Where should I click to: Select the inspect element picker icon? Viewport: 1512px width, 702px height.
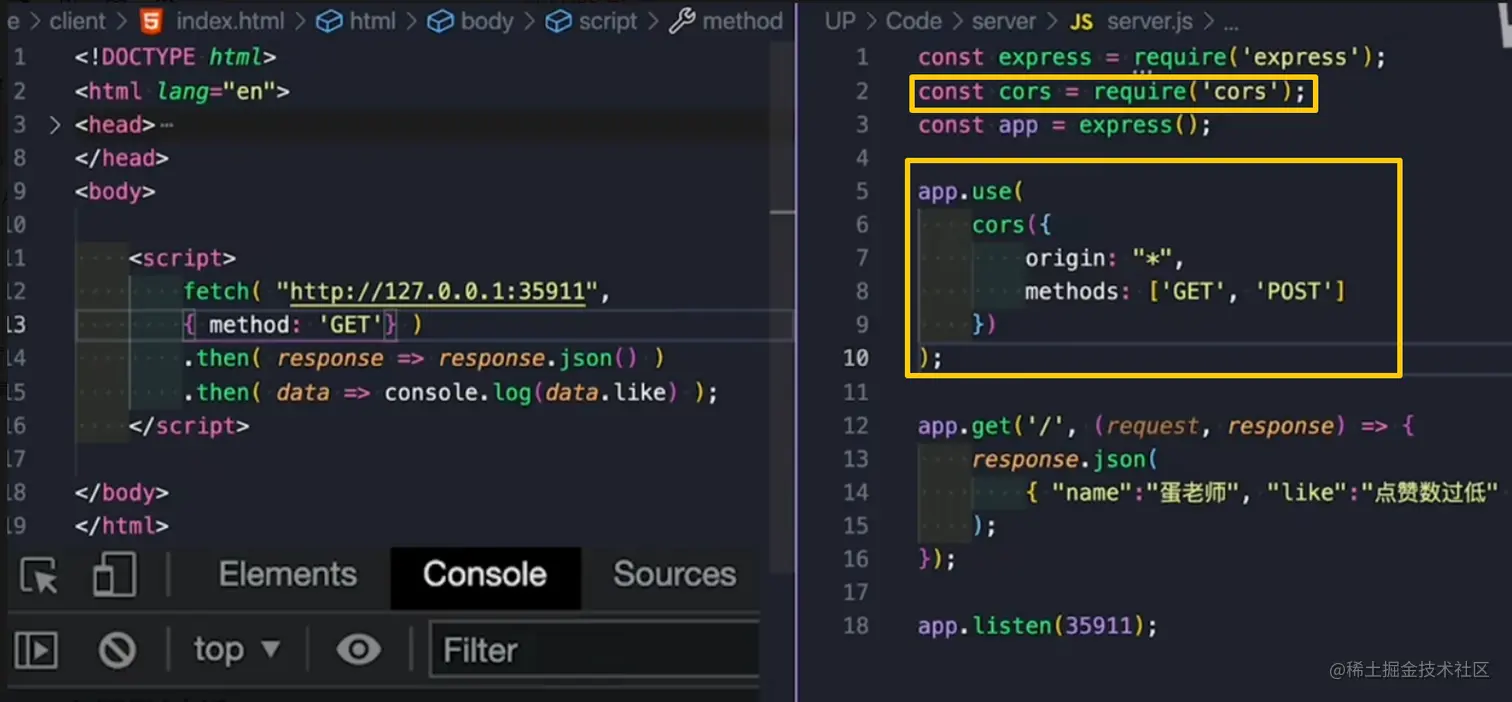pyautogui.click(x=39, y=576)
